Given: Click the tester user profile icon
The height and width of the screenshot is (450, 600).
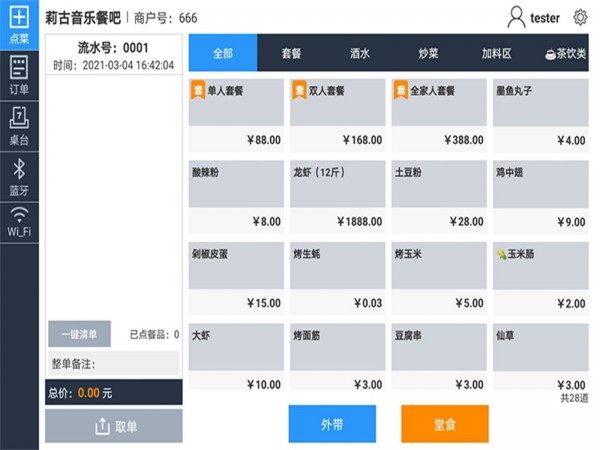Looking at the screenshot, I should pyautogui.click(x=516, y=17).
